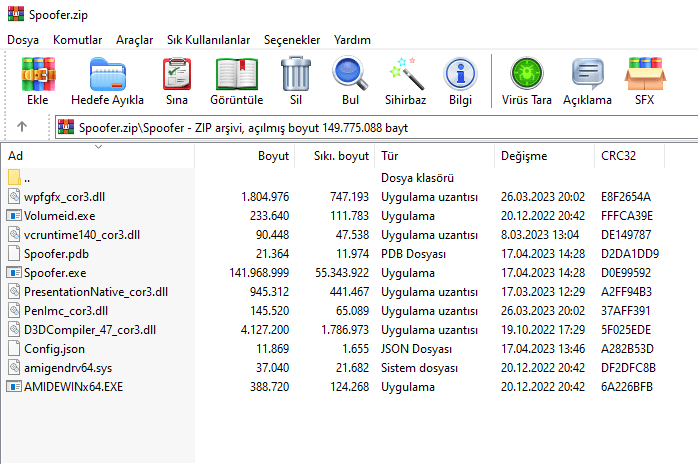The height and width of the screenshot is (464, 698).
Task: Select the D3DCompiler_47_cor3.dll file icon
Action: (x=14, y=330)
